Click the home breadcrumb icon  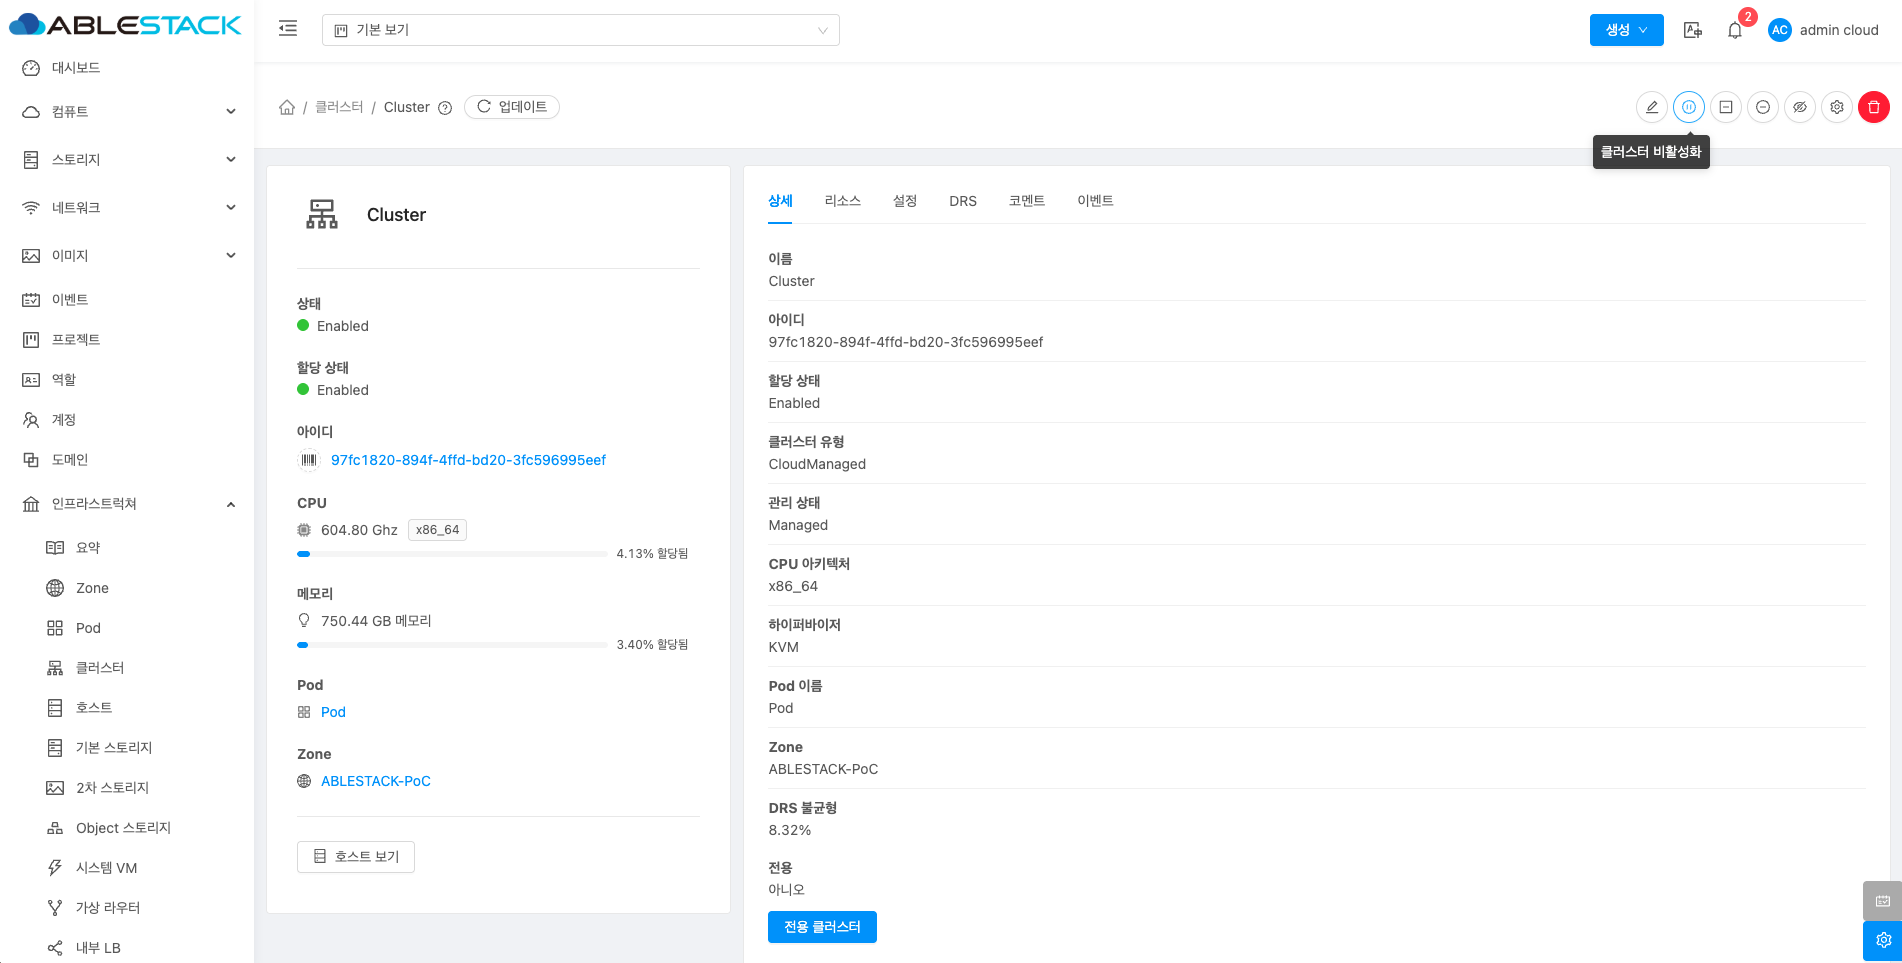click(287, 107)
